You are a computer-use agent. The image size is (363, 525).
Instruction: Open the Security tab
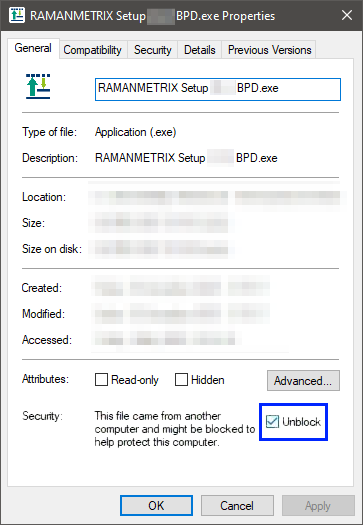(152, 50)
